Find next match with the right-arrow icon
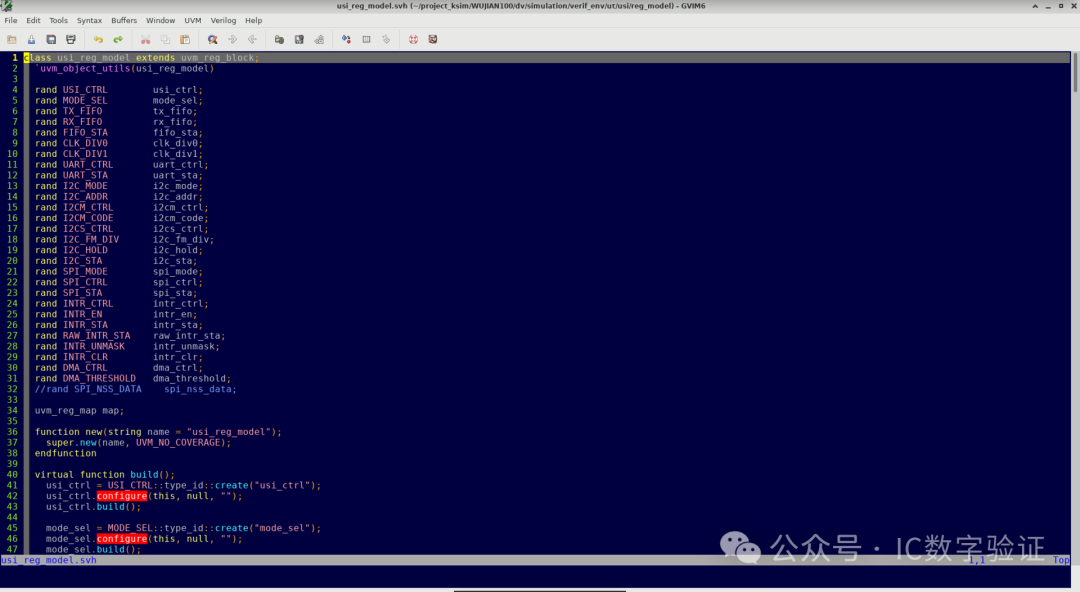The height and width of the screenshot is (592, 1080). pos(233,39)
